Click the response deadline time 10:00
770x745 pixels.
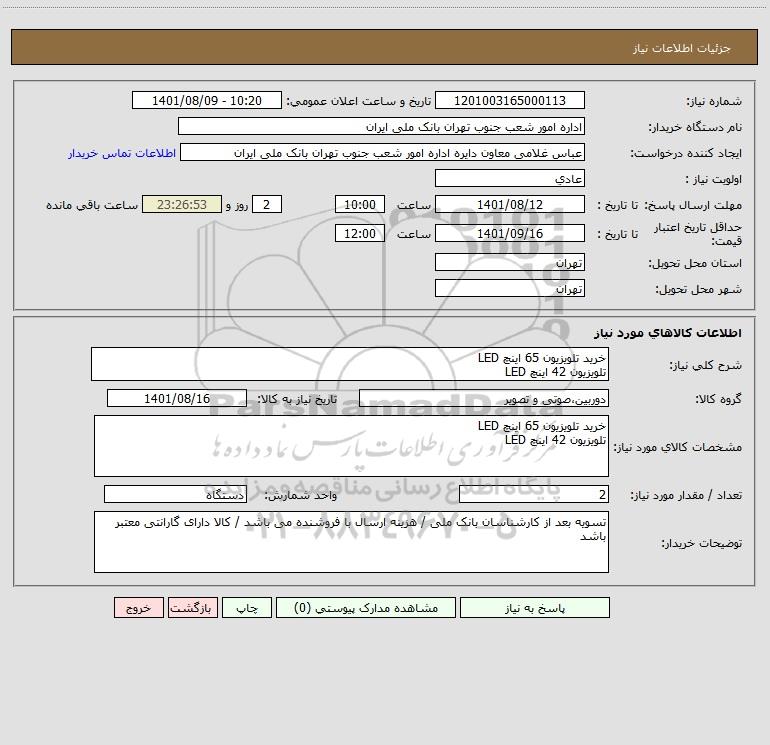(x=359, y=204)
